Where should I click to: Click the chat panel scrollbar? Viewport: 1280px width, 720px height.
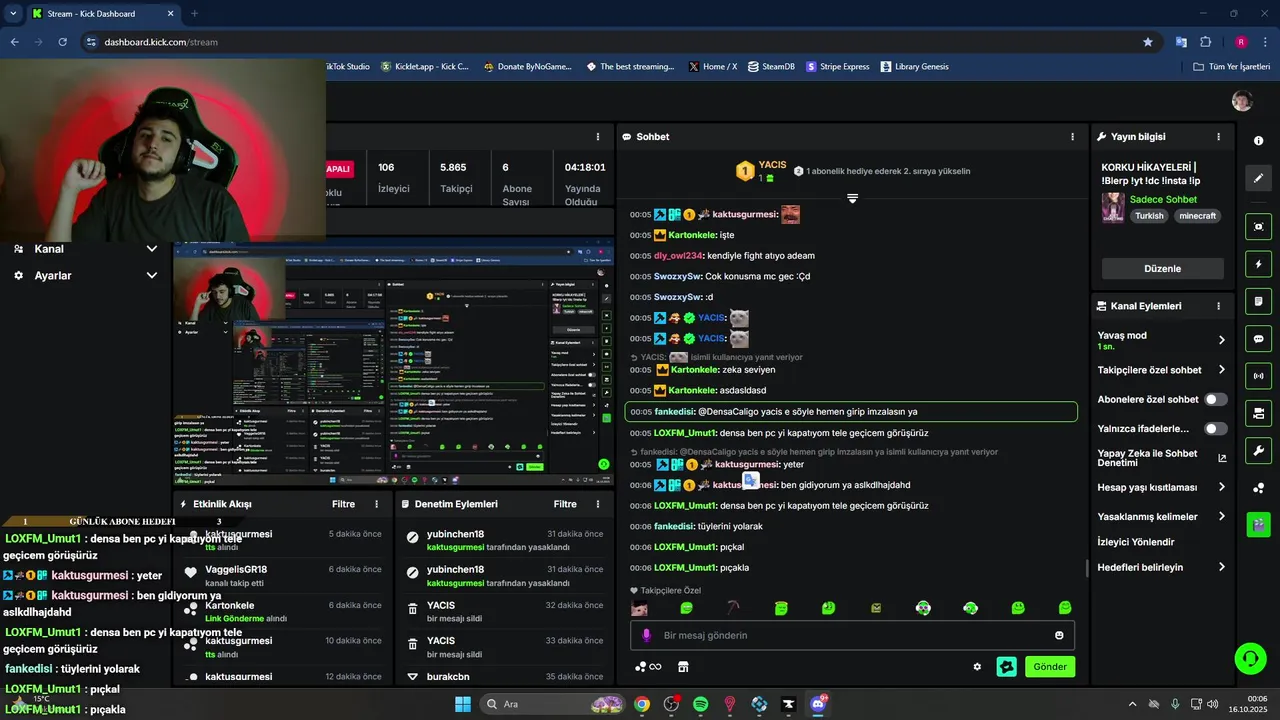pos(1087,568)
